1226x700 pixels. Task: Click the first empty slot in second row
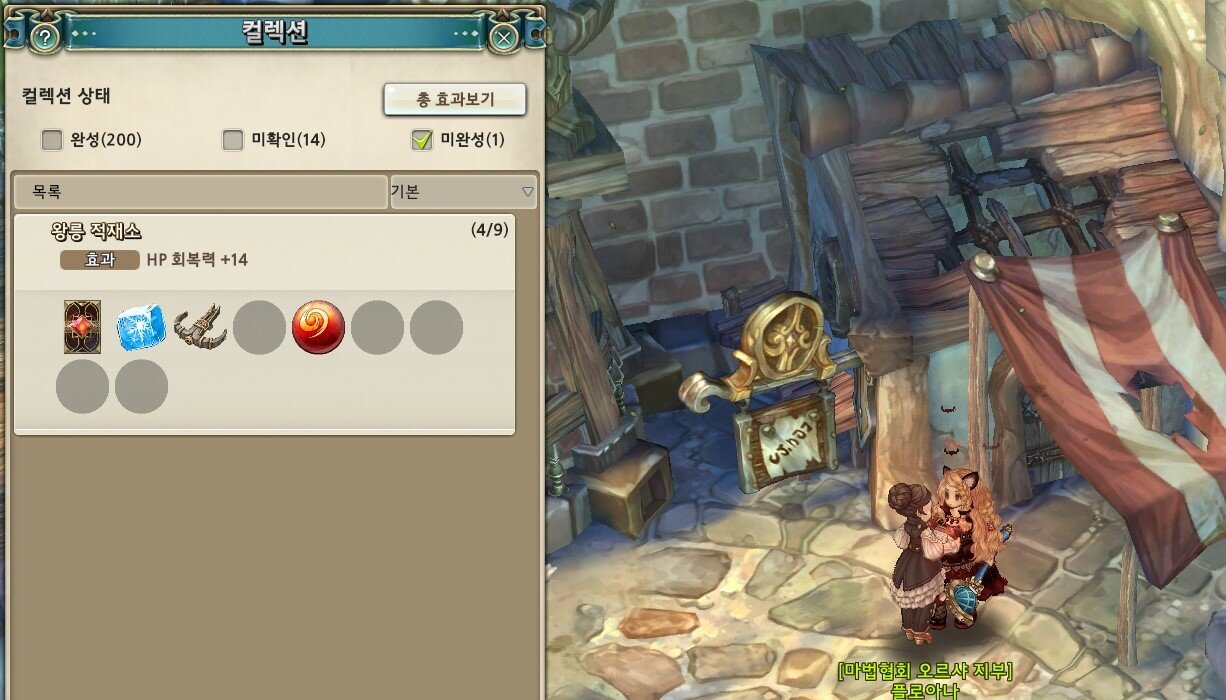(x=82, y=387)
